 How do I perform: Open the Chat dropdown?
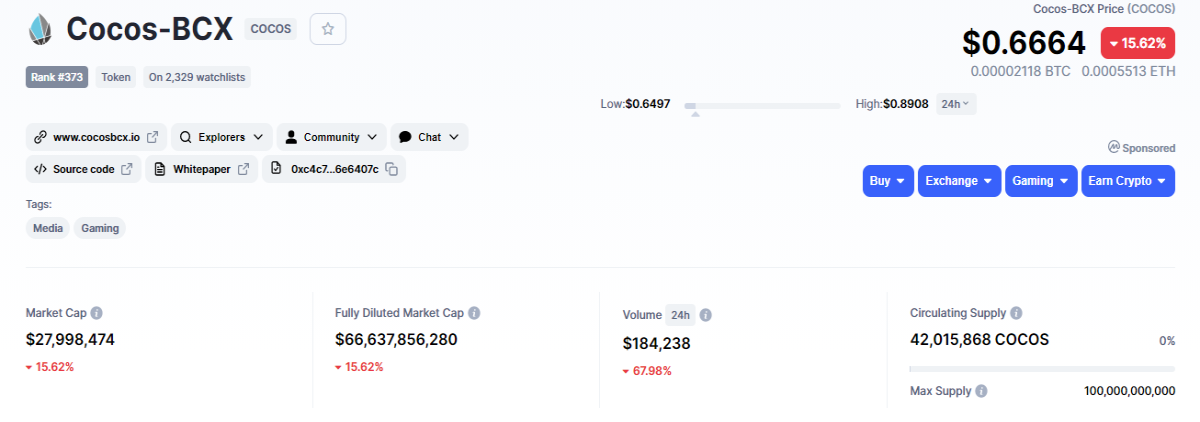429,137
